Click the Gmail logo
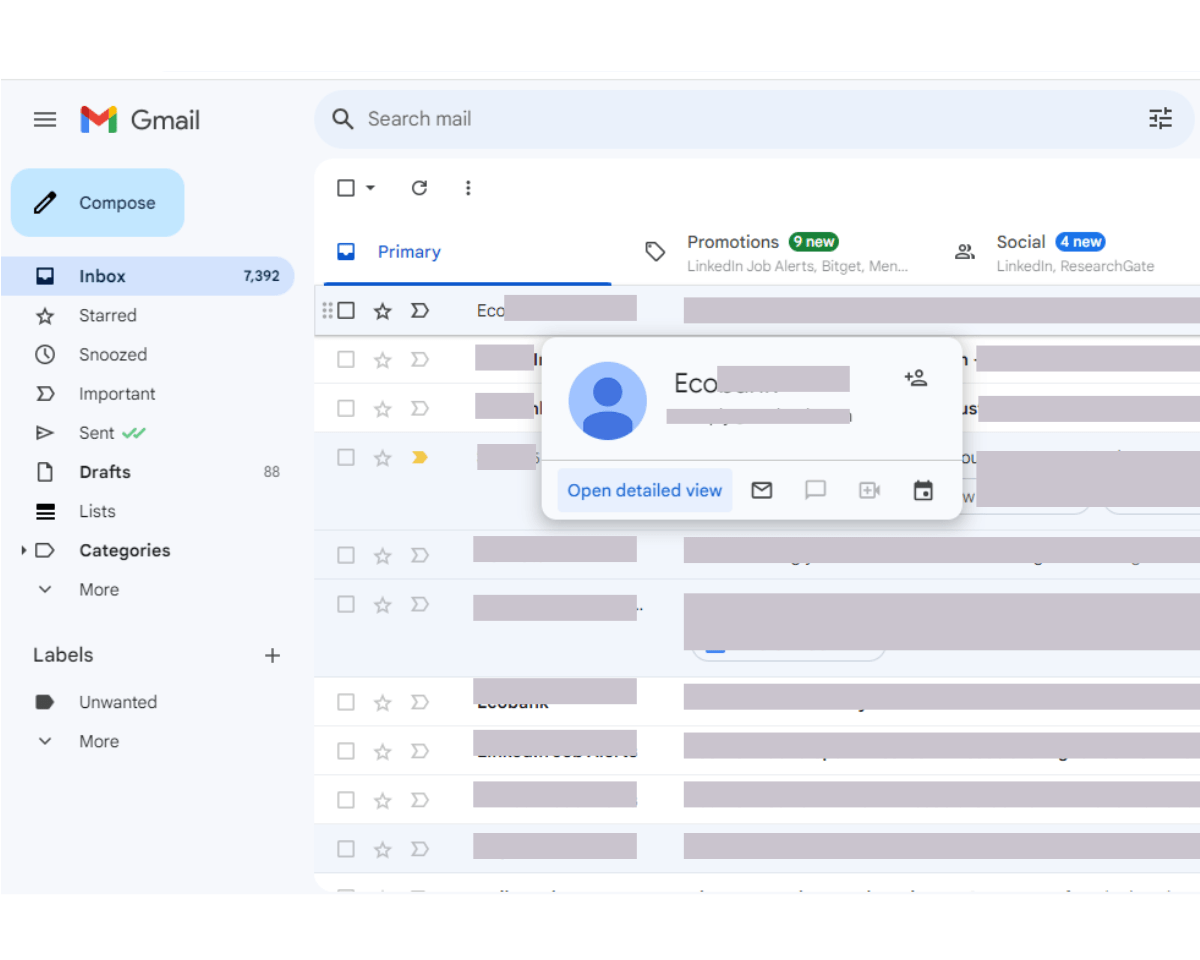 (140, 120)
